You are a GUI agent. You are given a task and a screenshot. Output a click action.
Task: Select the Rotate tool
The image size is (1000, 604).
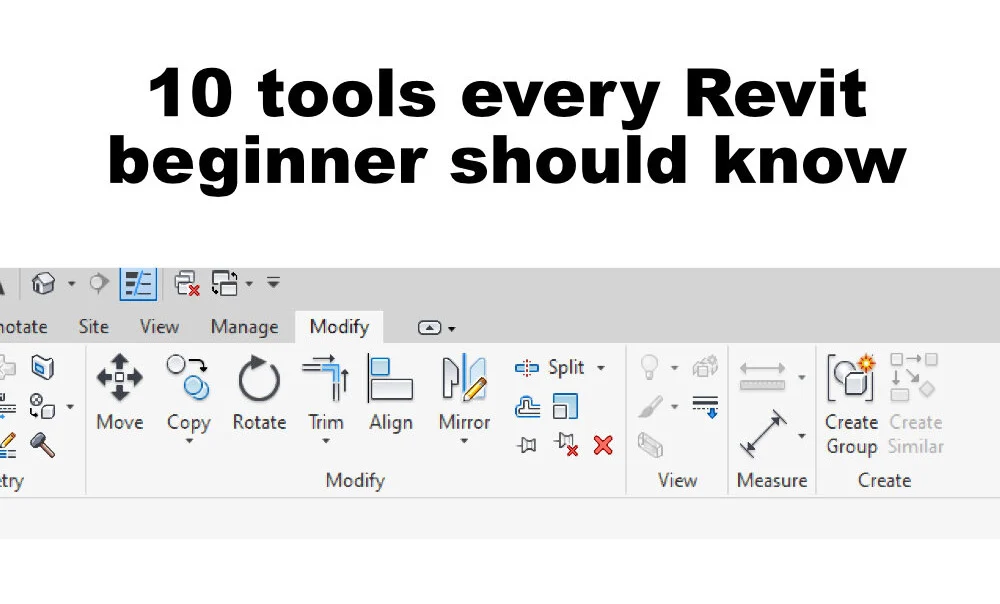tap(259, 393)
